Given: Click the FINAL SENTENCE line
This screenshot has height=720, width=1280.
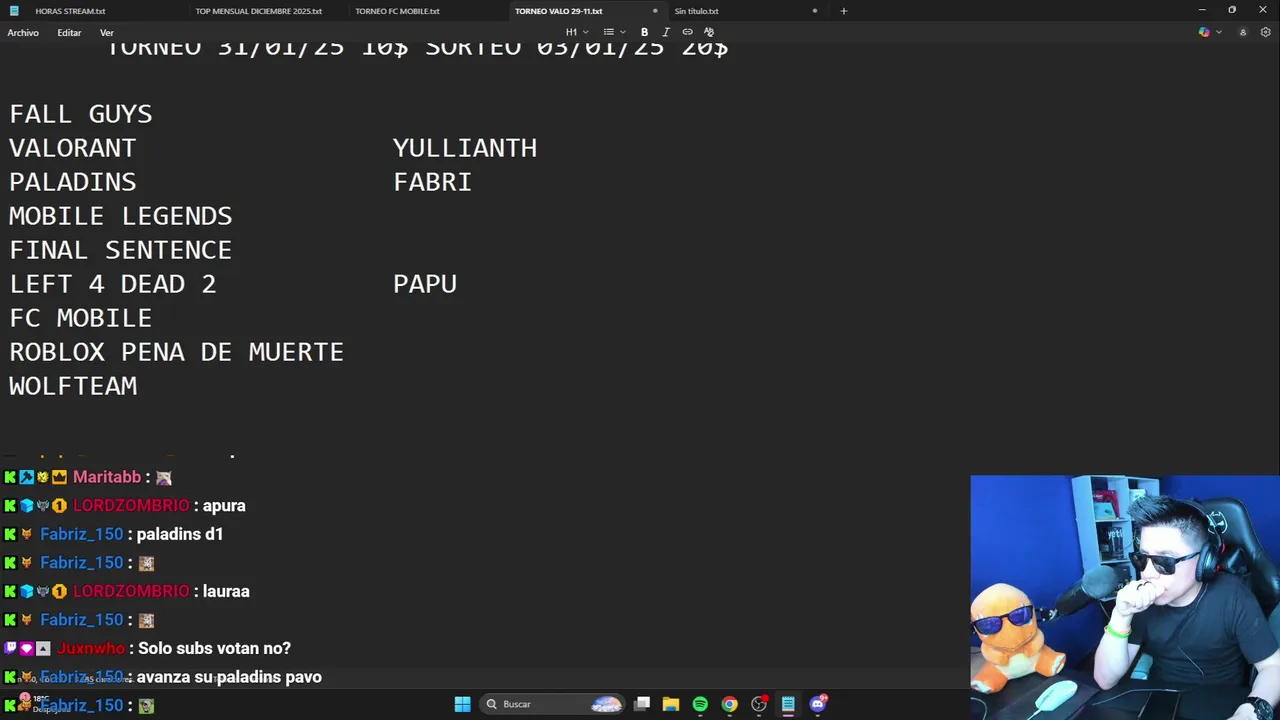Looking at the screenshot, I should coord(121,250).
